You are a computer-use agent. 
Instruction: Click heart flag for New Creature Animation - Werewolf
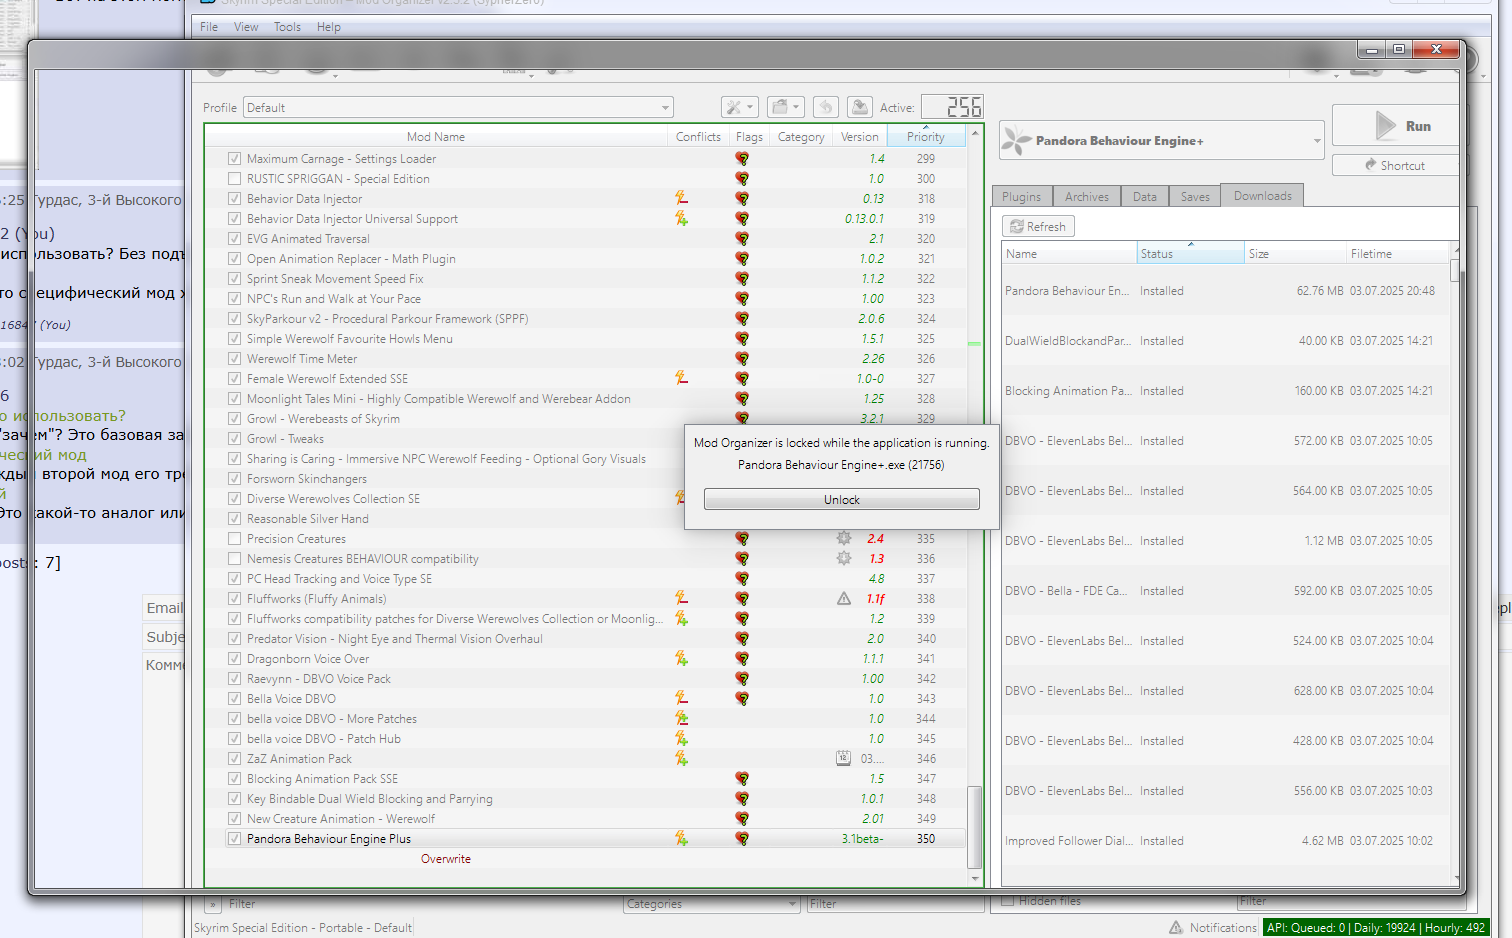click(x=742, y=818)
